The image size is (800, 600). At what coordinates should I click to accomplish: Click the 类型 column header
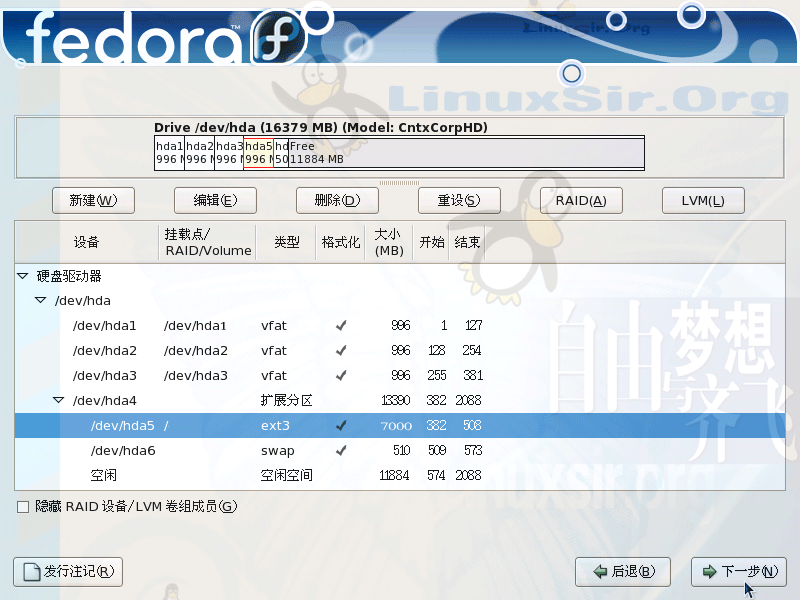pyautogui.click(x=286, y=242)
